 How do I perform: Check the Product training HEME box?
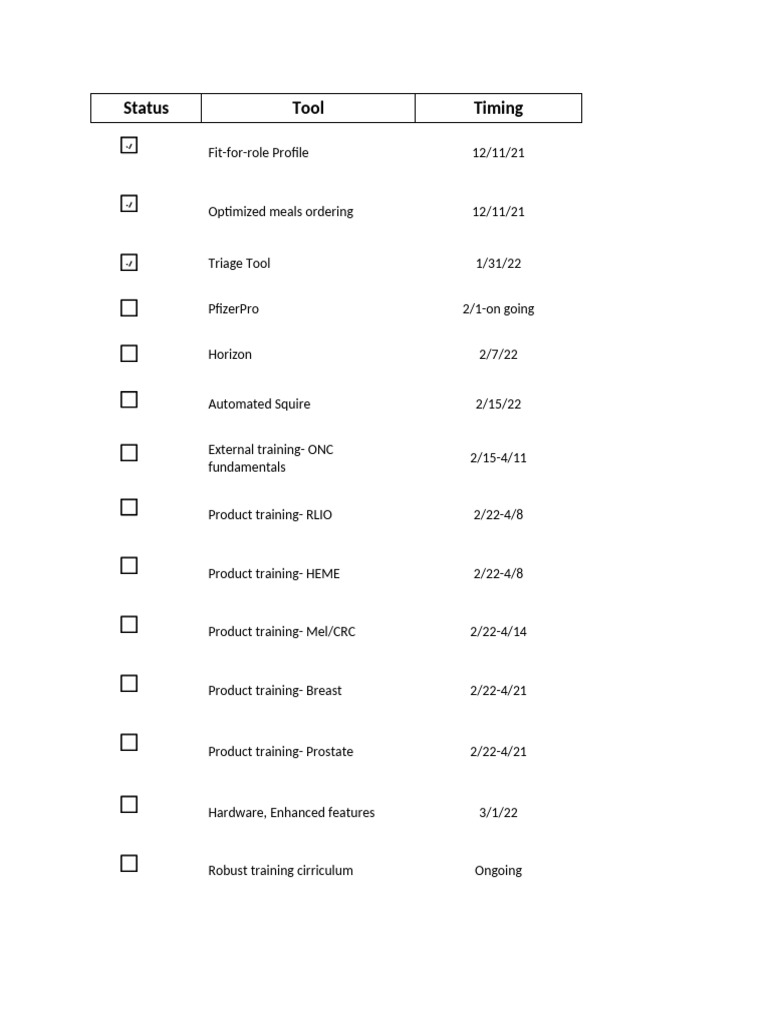point(129,566)
